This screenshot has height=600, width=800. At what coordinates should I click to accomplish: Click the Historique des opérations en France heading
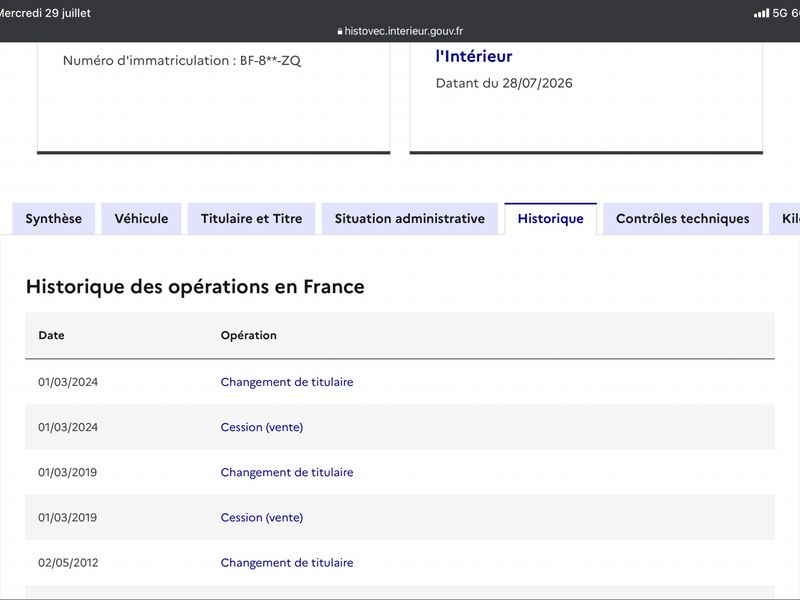195,287
